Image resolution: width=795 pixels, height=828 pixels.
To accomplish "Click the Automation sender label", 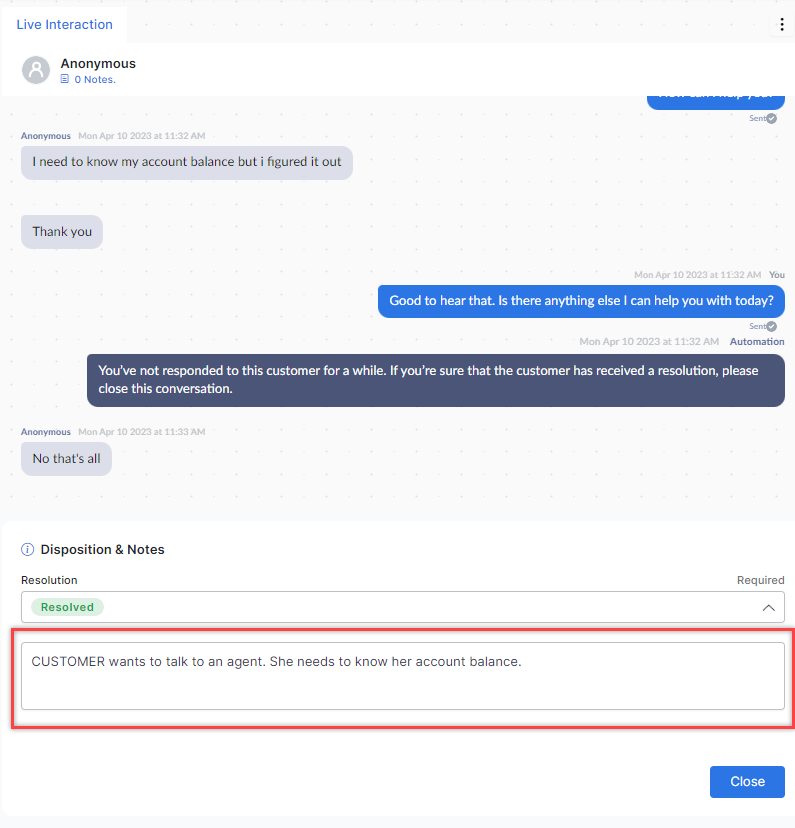I will 757,342.
